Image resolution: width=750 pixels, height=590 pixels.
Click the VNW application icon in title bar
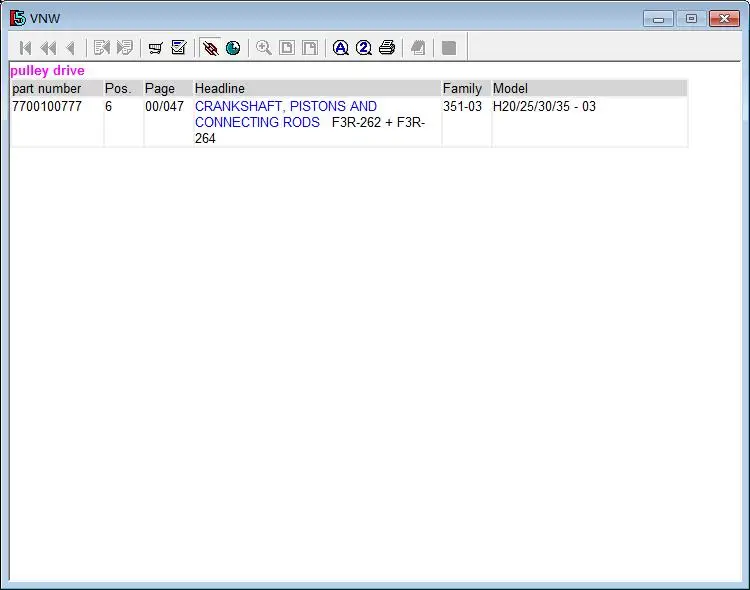click(18, 18)
